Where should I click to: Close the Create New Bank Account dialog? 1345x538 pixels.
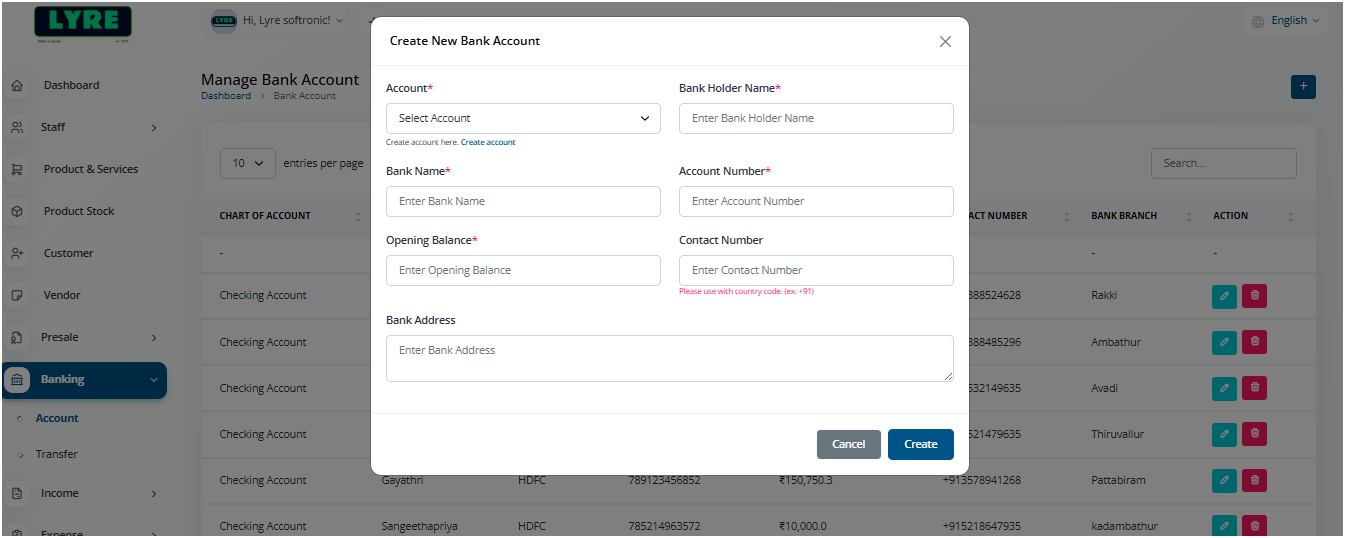(945, 42)
